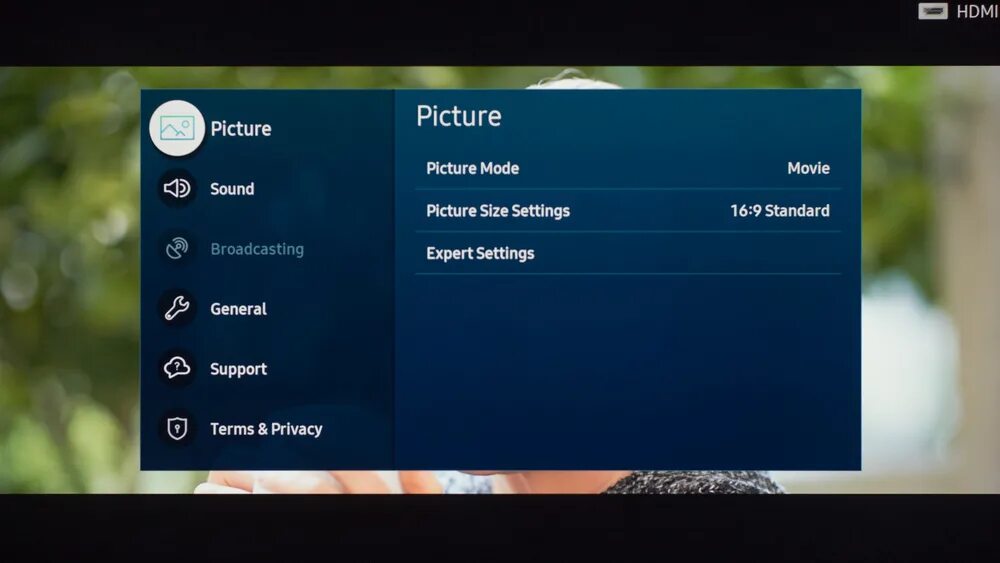Choose the Picture menu label
This screenshot has height=563, width=1000.
click(x=241, y=129)
